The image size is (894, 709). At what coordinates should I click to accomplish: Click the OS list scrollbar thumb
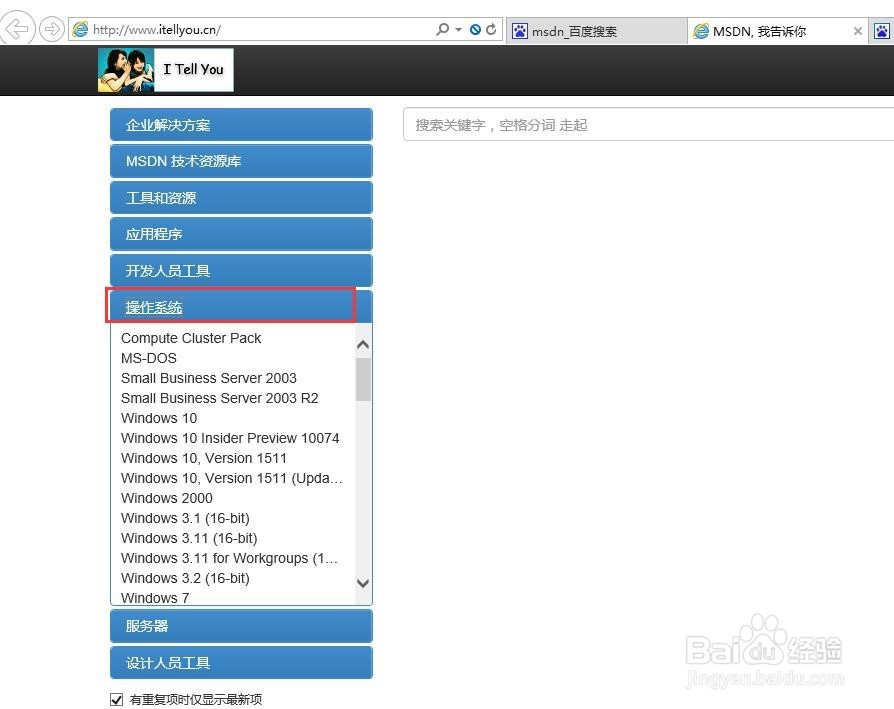(363, 379)
